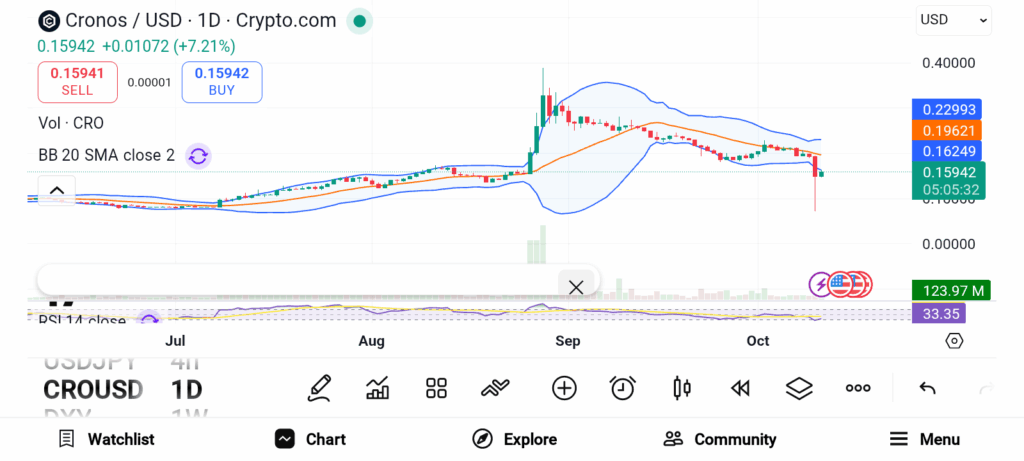1024x461 pixels.
Task: Start bar replay with the rewind icon
Action: coord(740,388)
